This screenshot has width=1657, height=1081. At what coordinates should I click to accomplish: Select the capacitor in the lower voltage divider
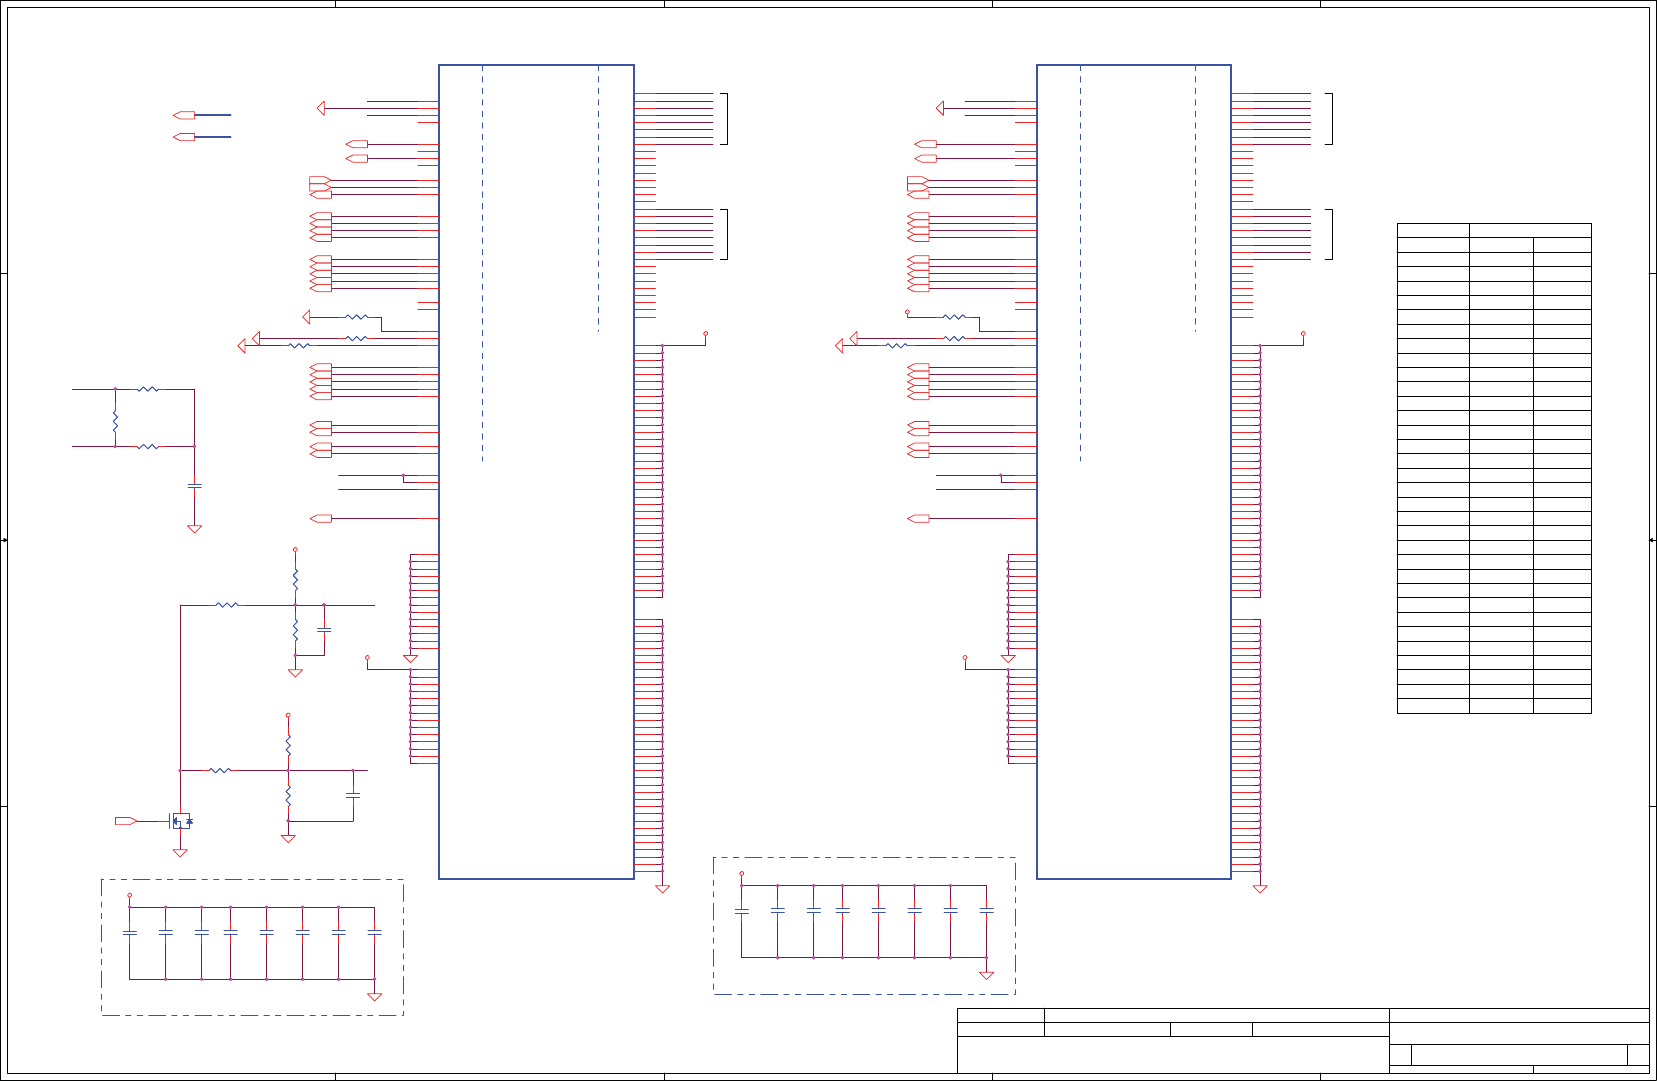[x=352, y=795]
